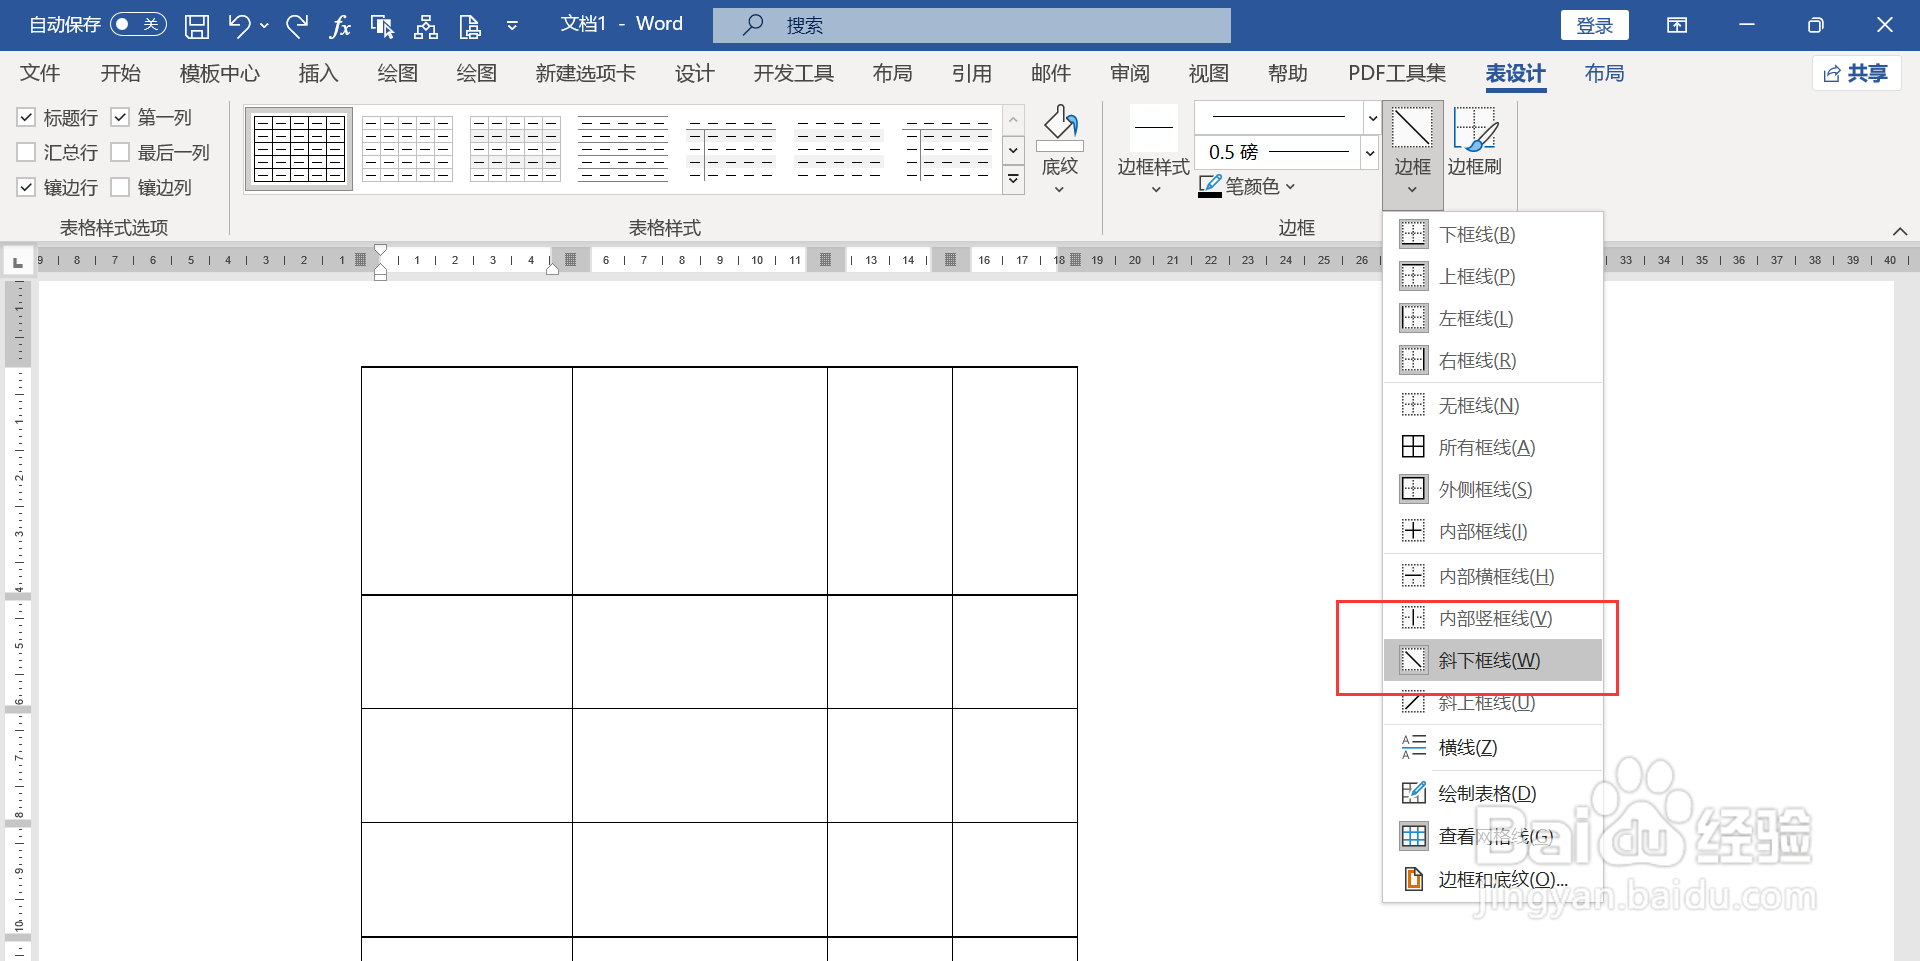The height and width of the screenshot is (961, 1920).
Task: Click the Save icon in title bar
Action: [x=197, y=26]
